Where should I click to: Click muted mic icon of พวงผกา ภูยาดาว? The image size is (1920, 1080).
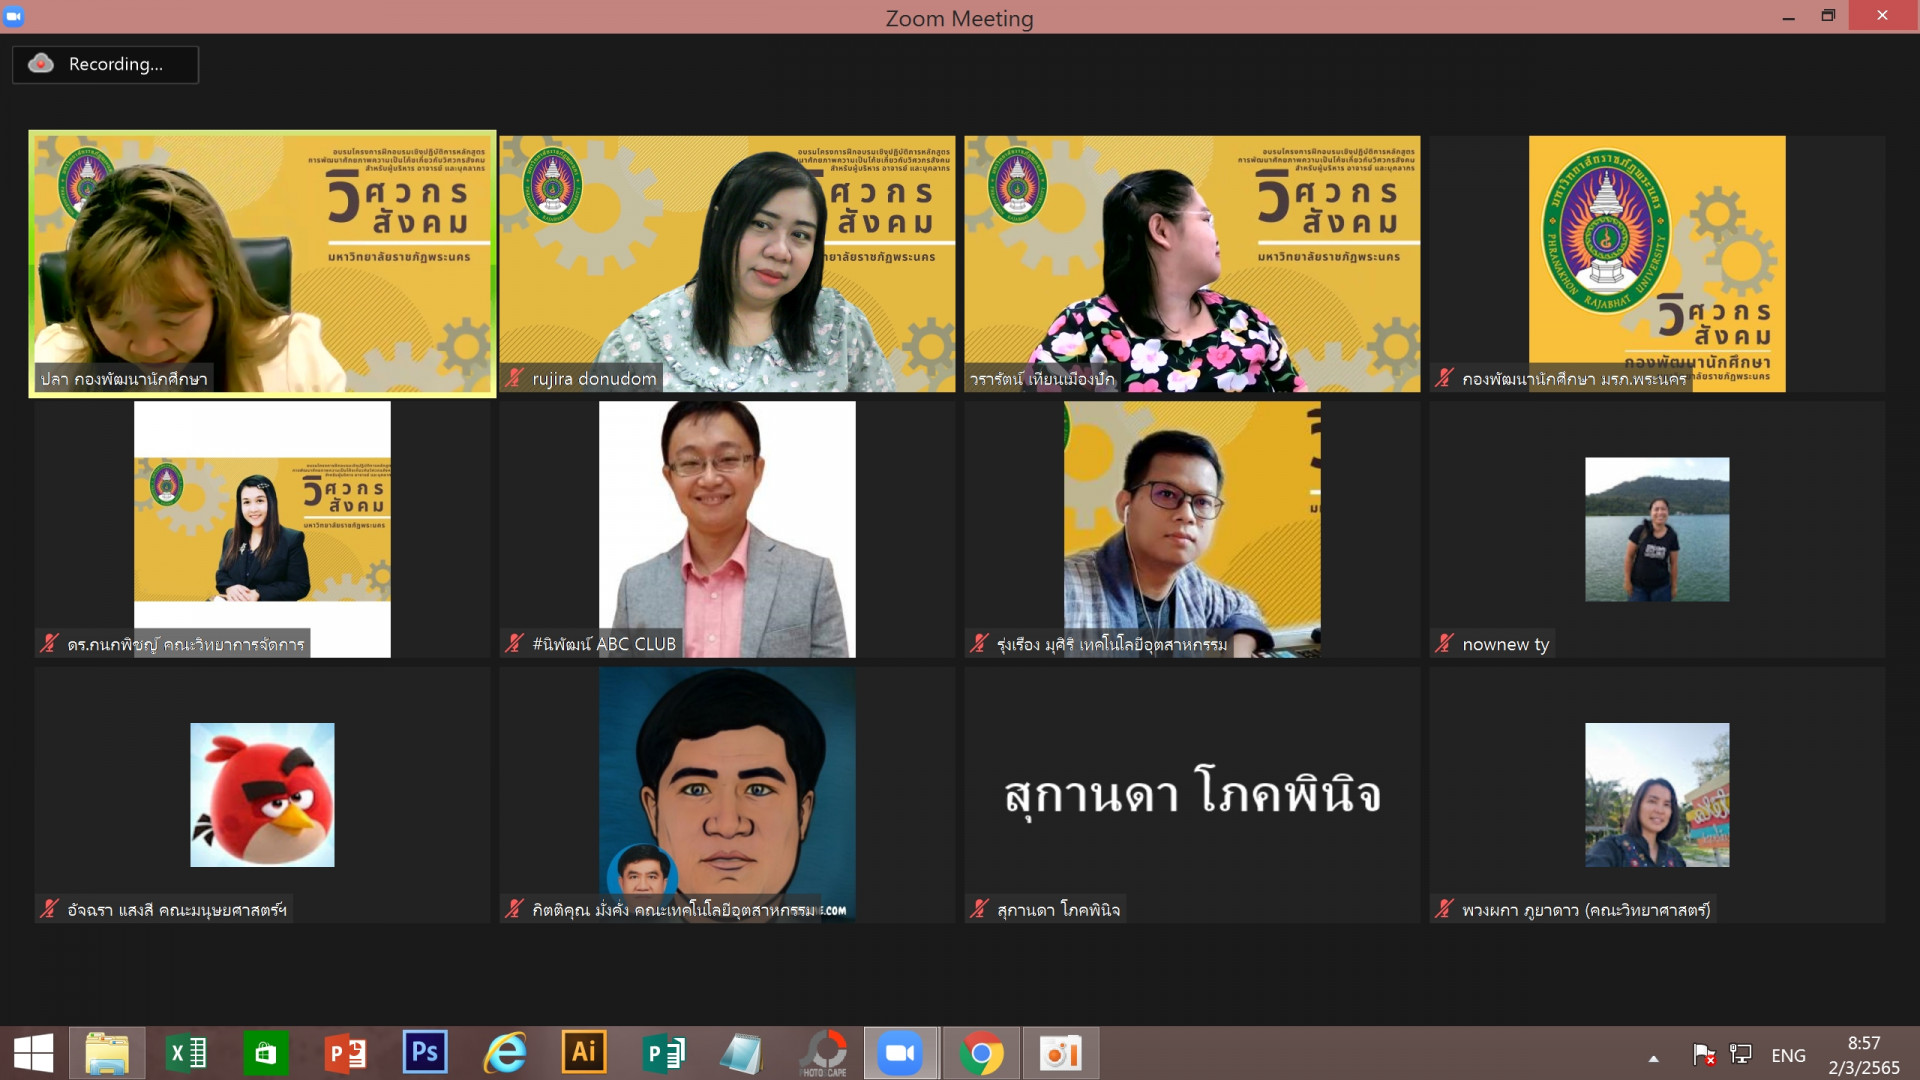[x=1444, y=909]
